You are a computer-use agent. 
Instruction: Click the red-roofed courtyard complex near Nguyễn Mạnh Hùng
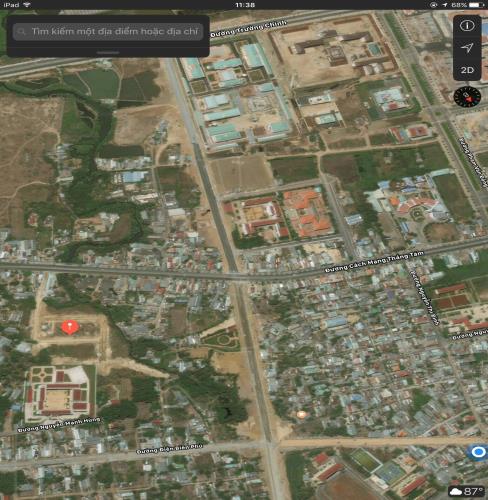58,394
